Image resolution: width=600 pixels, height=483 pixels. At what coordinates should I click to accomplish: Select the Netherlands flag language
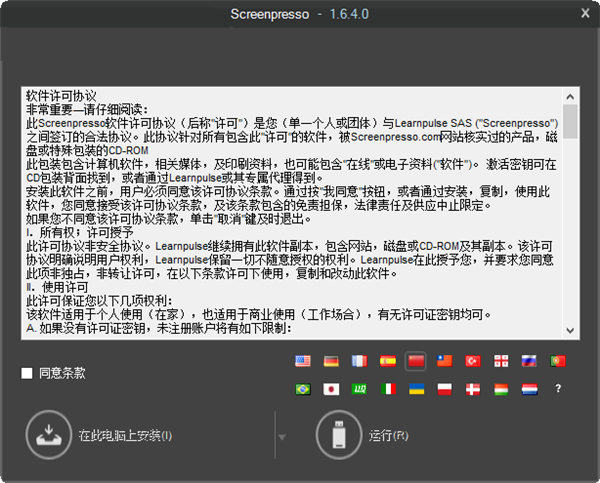(x=529, y=389)
